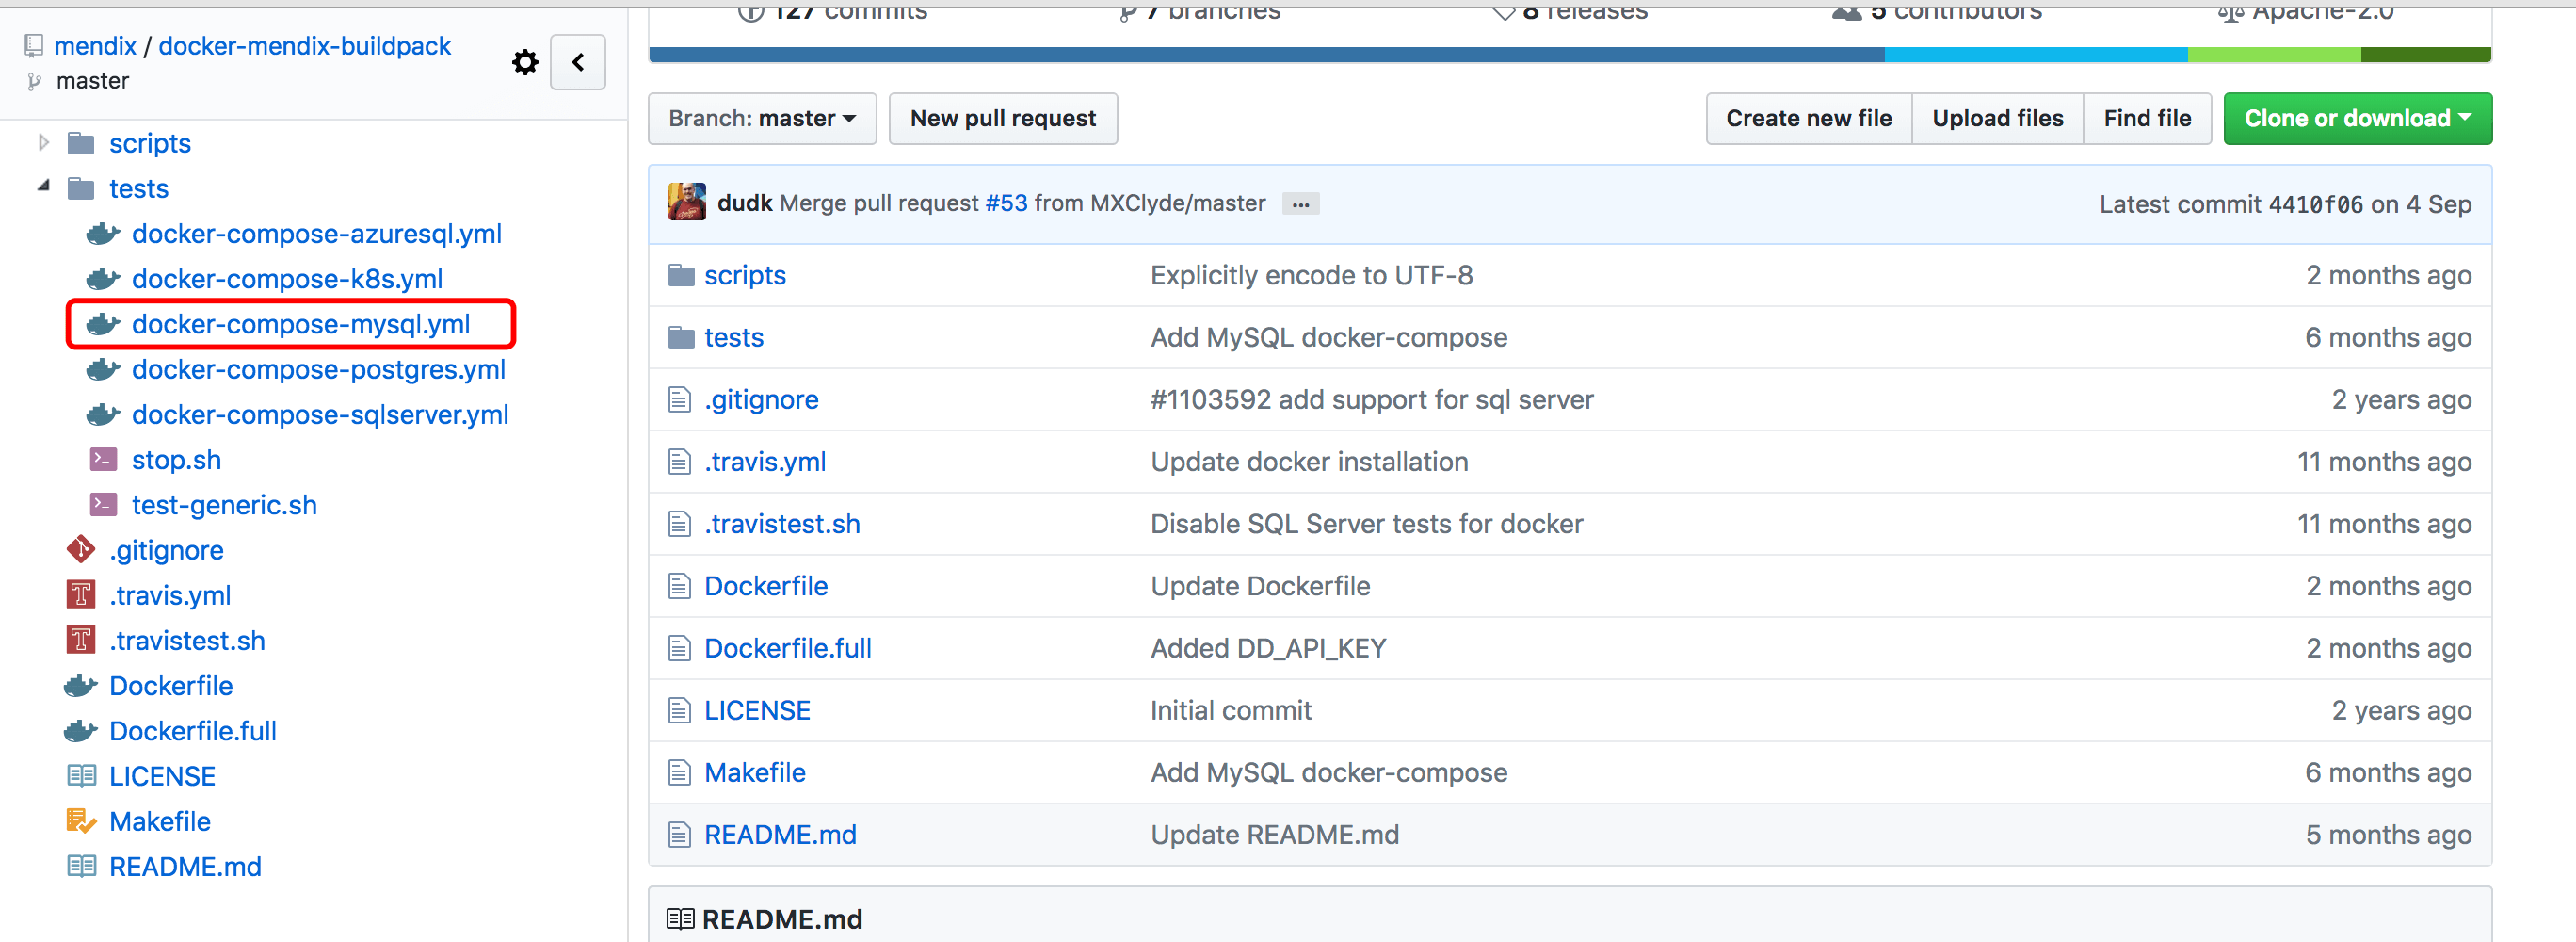
Task: Open the mendix owner link in sidebar
Action: click(x=95, y=46)
